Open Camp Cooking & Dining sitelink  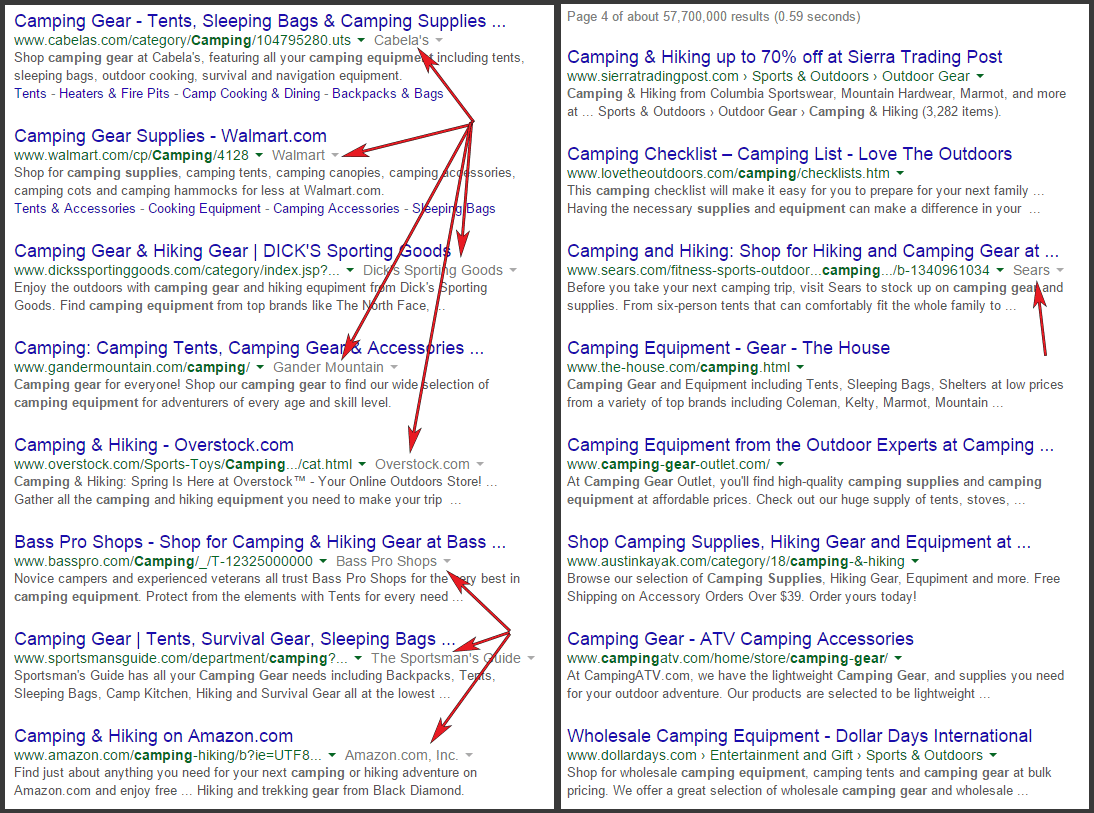click(251, 94)
